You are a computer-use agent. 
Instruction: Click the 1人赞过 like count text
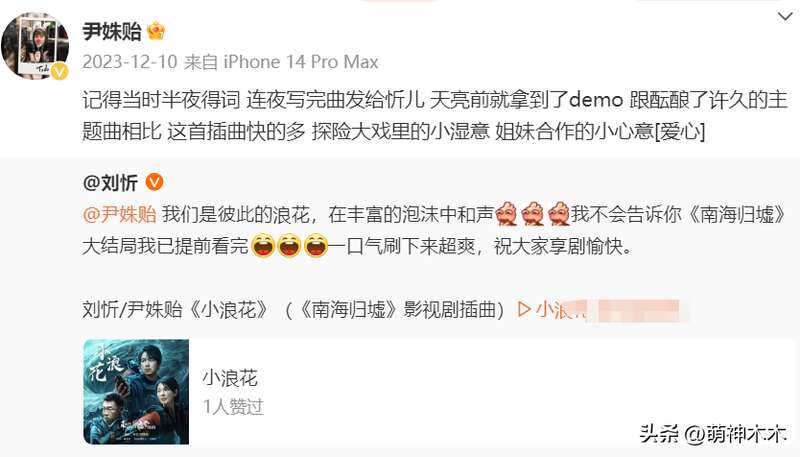[233, 407]
